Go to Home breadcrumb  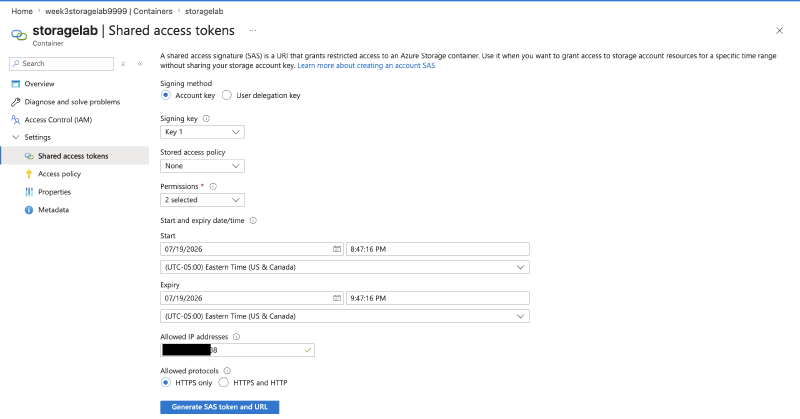pos(22,11)
